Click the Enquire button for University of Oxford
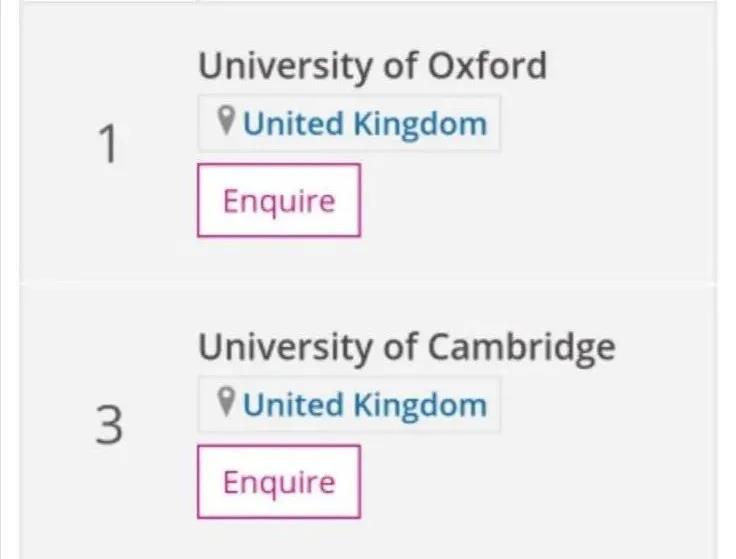The height and width of the screenshot is (559, 736). pos(279,200)
